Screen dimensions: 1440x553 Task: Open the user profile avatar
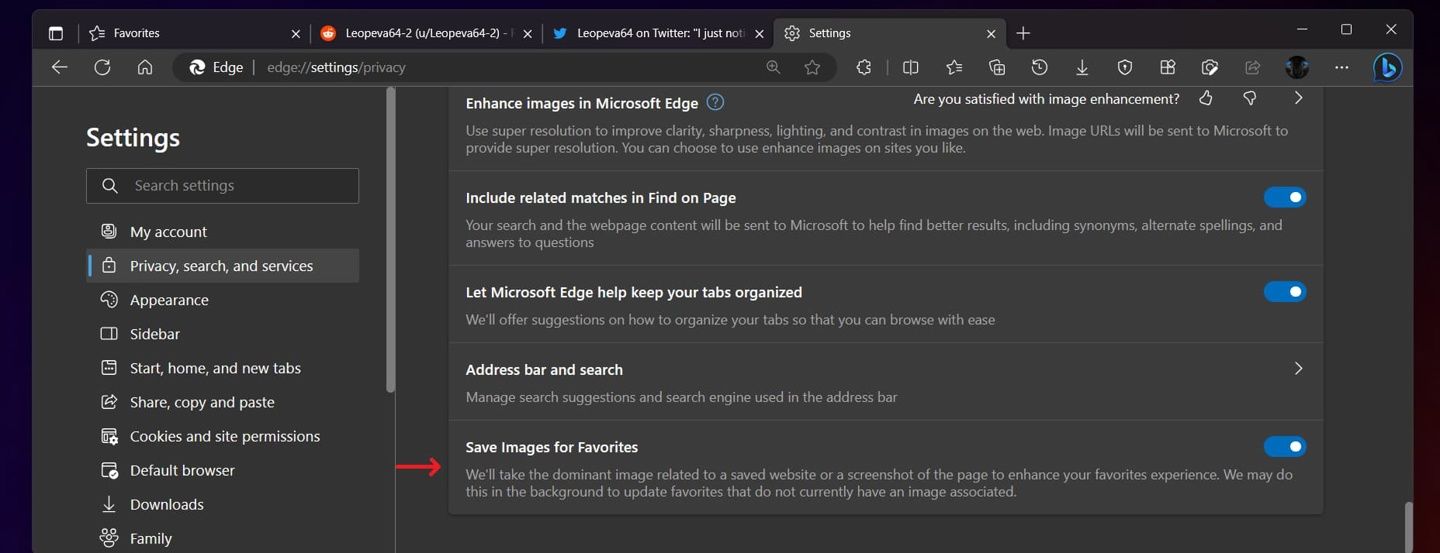(1297, 67)
